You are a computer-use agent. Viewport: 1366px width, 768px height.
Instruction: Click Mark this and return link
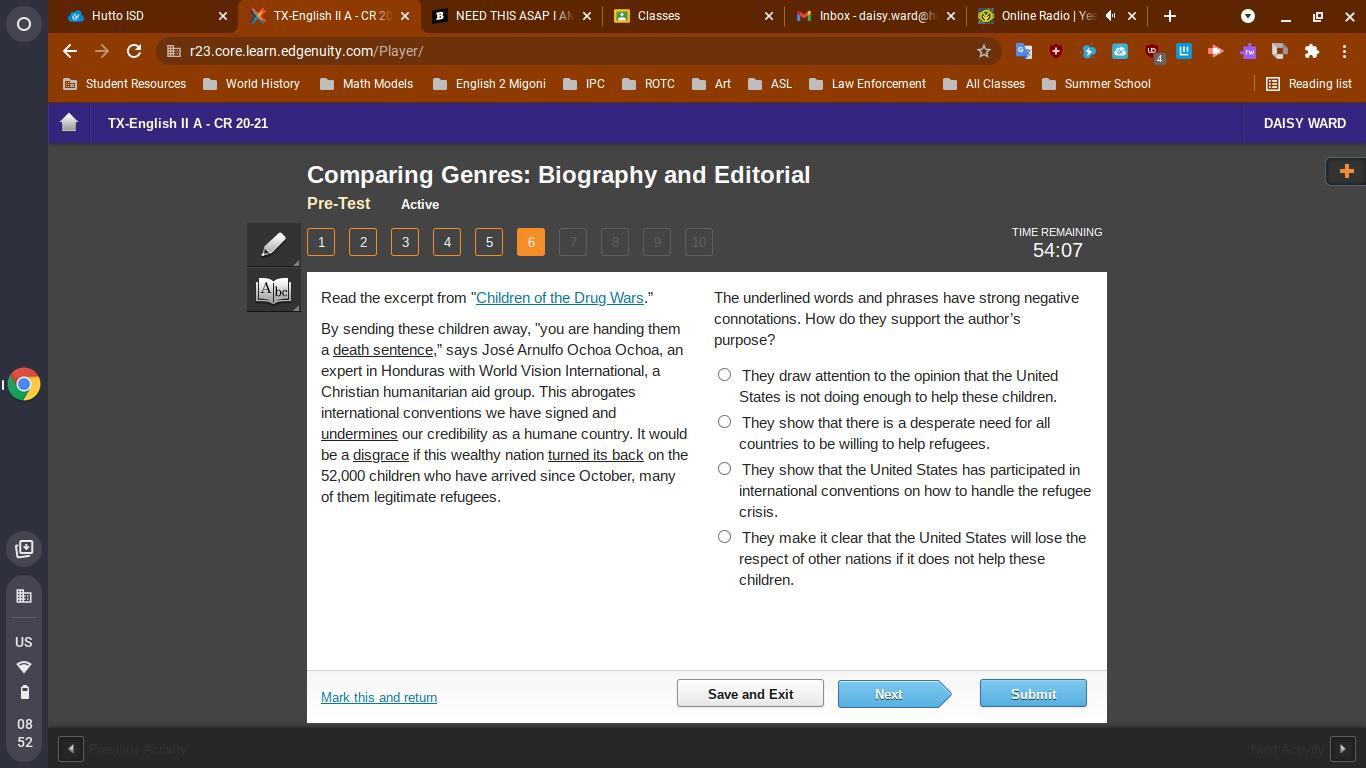pyautogui.click(x=379, y=697)
